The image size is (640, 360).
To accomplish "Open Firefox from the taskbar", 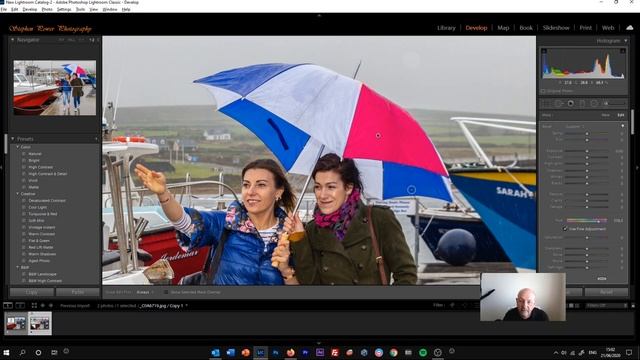I will coord(290,352).
